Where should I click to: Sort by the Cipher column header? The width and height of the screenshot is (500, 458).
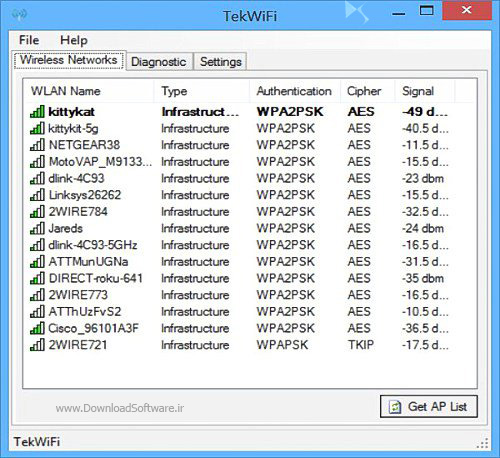(x=368, y=91)
